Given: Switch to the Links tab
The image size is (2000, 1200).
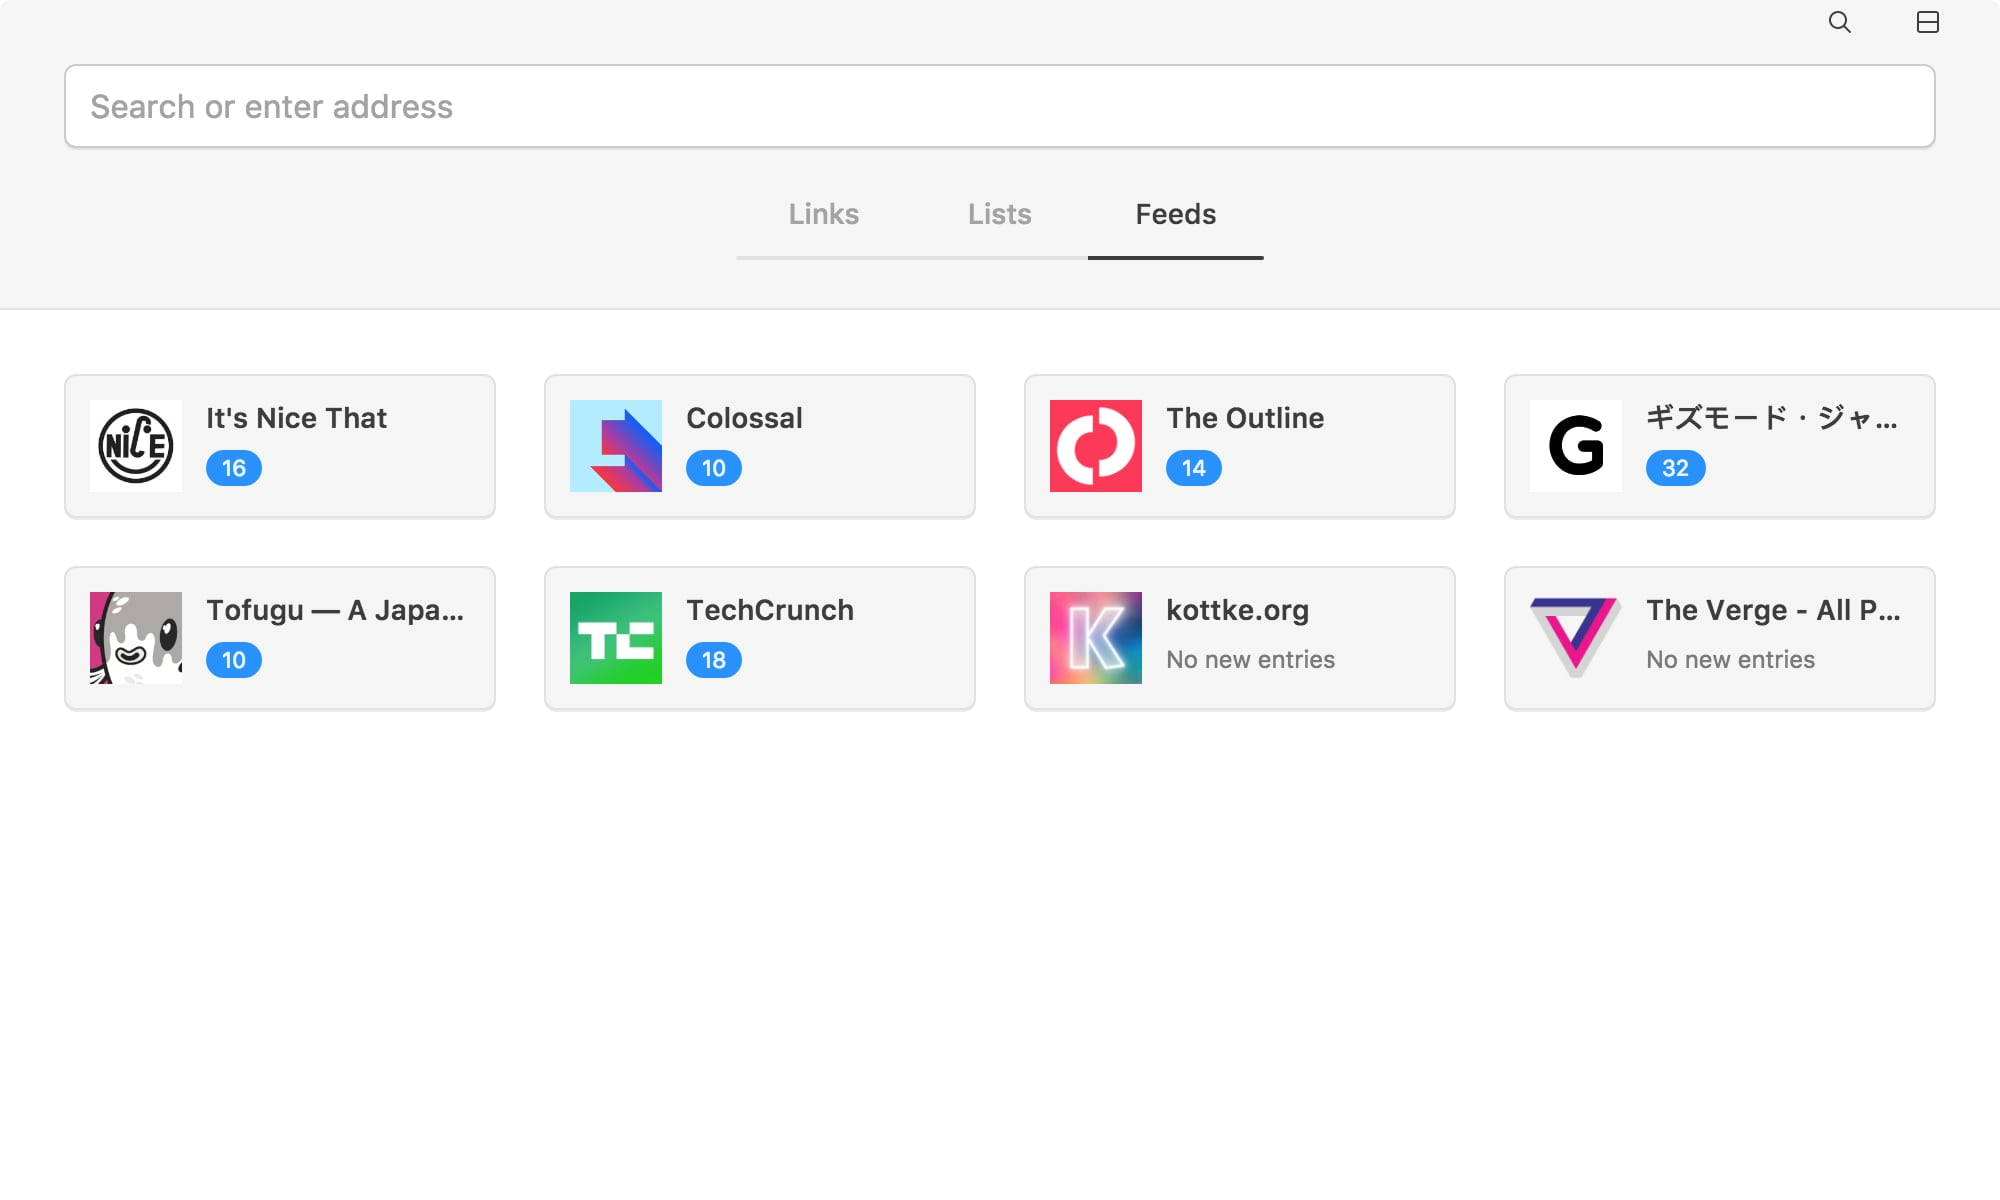Looking at the screenshot, I should [x=824, y=214].
